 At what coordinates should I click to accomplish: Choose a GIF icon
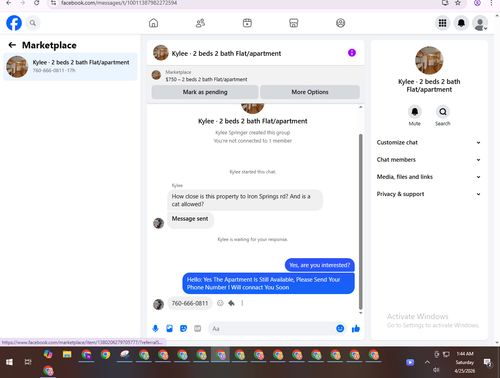coord(198,329)
